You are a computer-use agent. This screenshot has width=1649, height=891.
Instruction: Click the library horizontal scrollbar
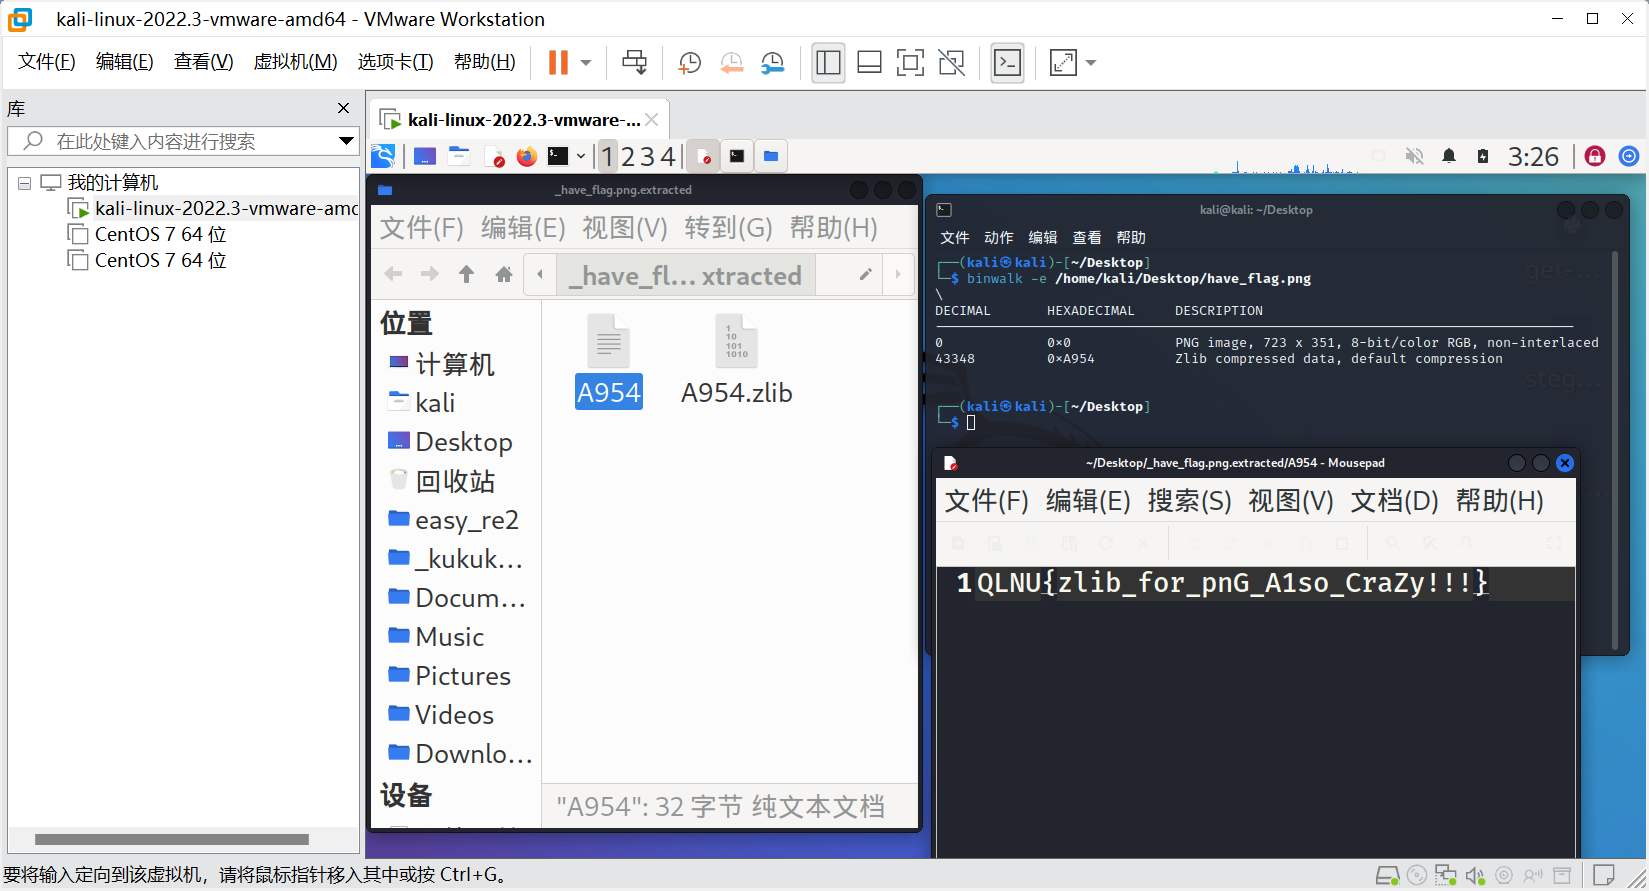click(x=172, y=839)
